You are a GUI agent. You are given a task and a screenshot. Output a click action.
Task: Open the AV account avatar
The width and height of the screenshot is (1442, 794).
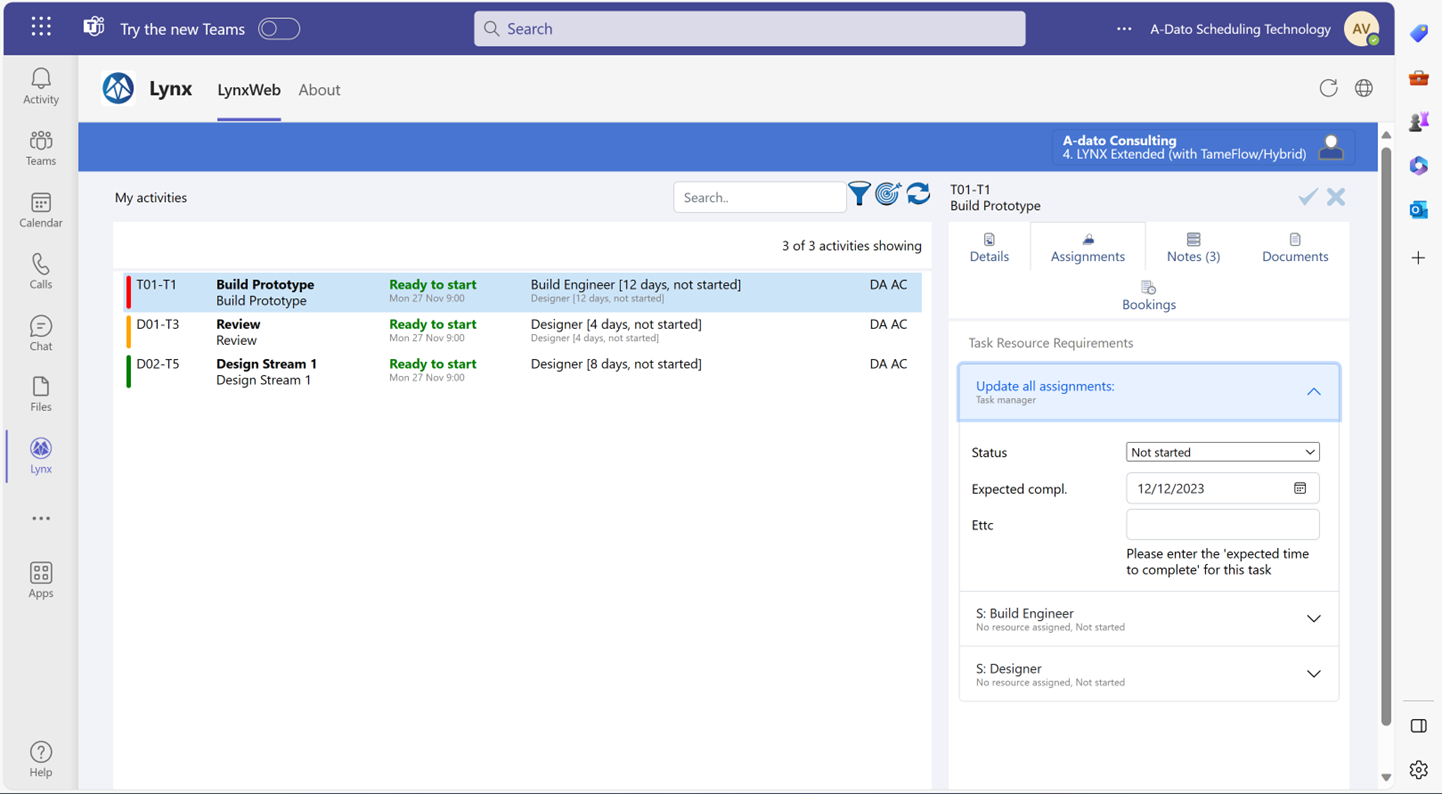(x=1362, y=29)
